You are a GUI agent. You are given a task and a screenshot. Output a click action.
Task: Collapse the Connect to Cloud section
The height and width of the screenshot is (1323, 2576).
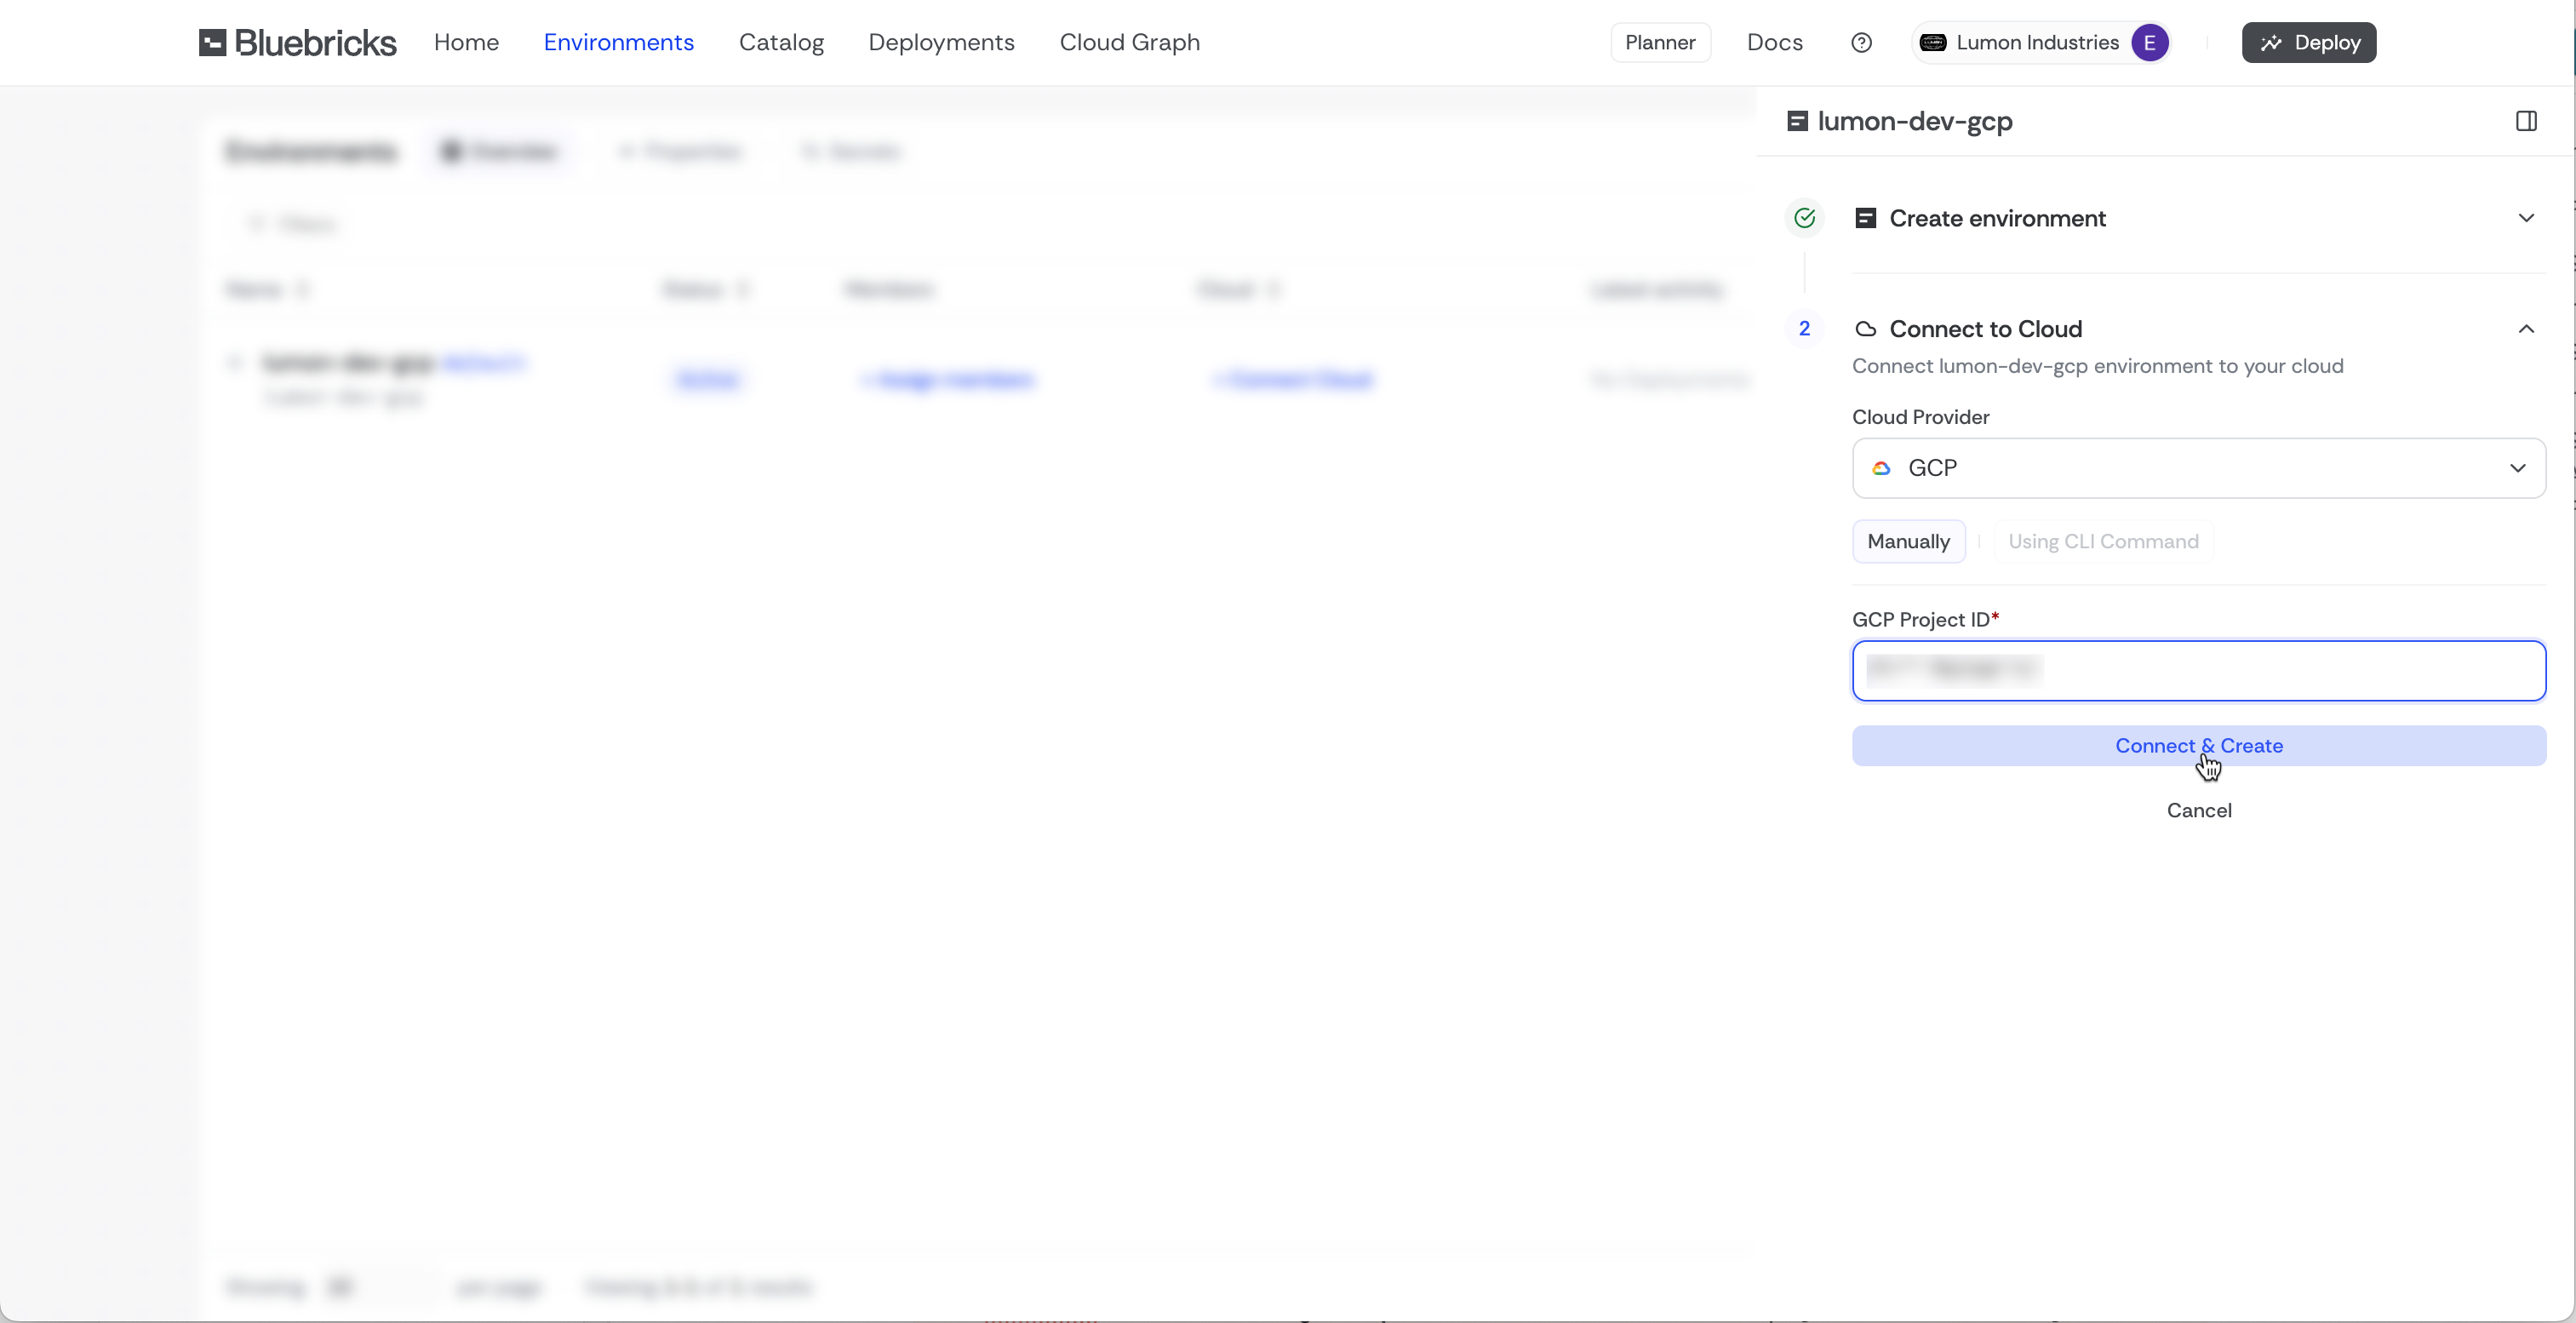(2526, 329)
